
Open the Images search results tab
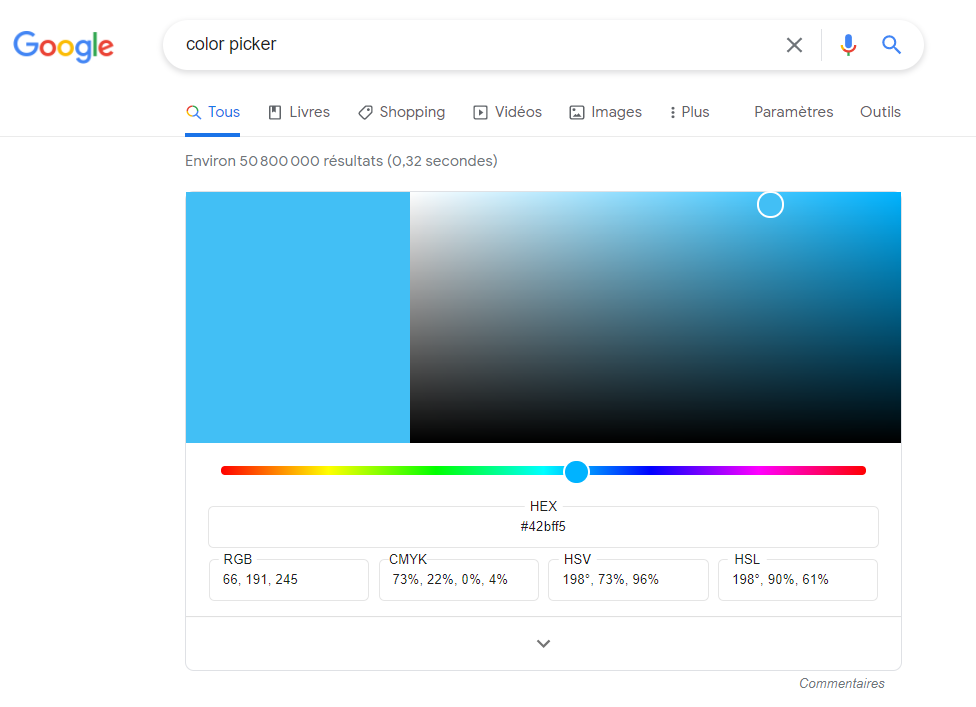pyautogui.click(x=605, y=111)
